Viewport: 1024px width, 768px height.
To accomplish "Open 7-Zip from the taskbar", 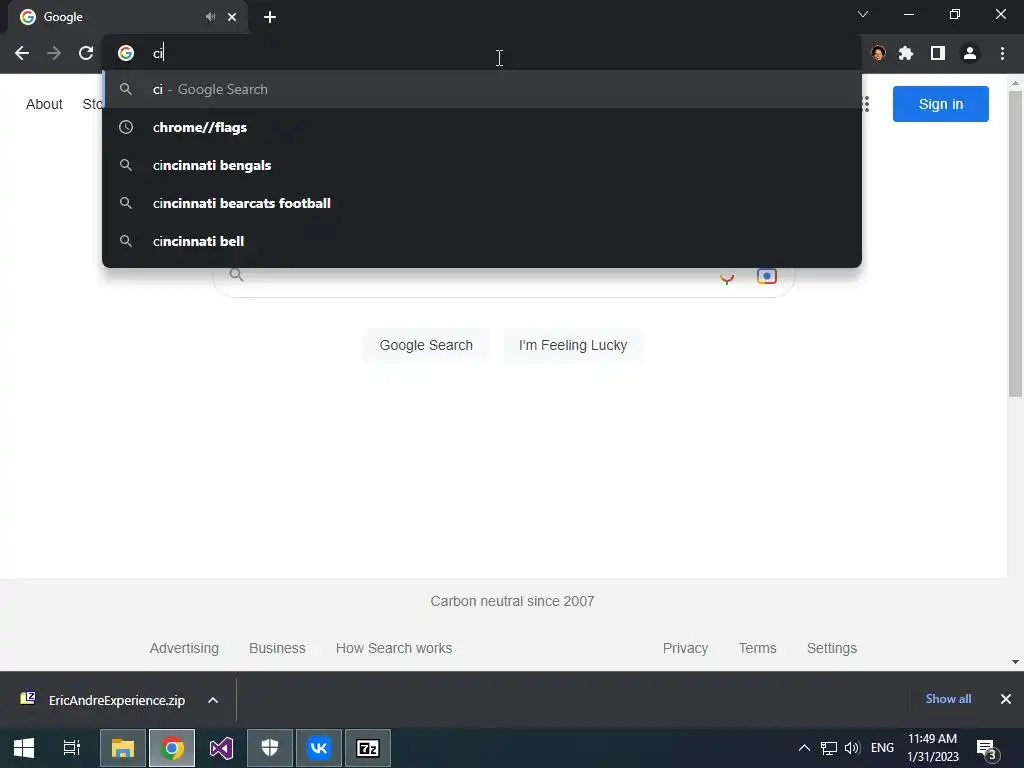I will click(368, 748).
